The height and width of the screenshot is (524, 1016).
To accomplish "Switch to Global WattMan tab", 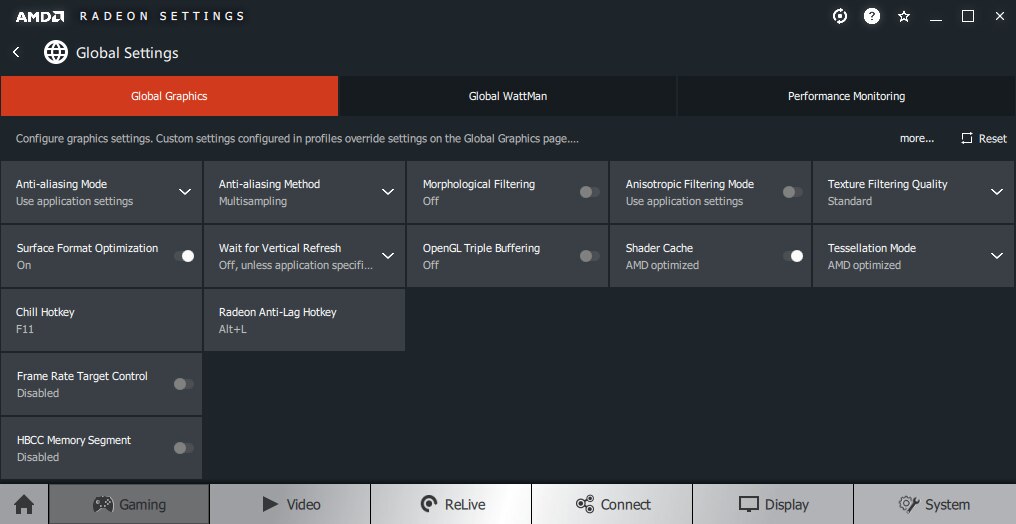I will coord(507,96).
